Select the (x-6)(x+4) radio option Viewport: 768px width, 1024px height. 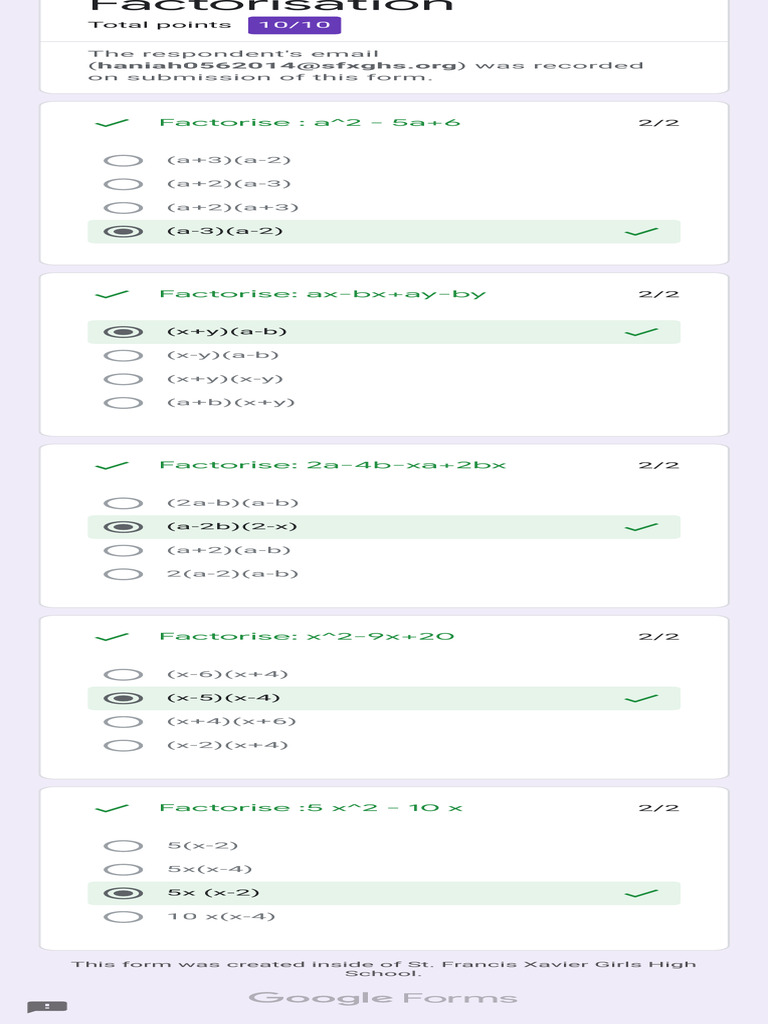click(123, 674)
